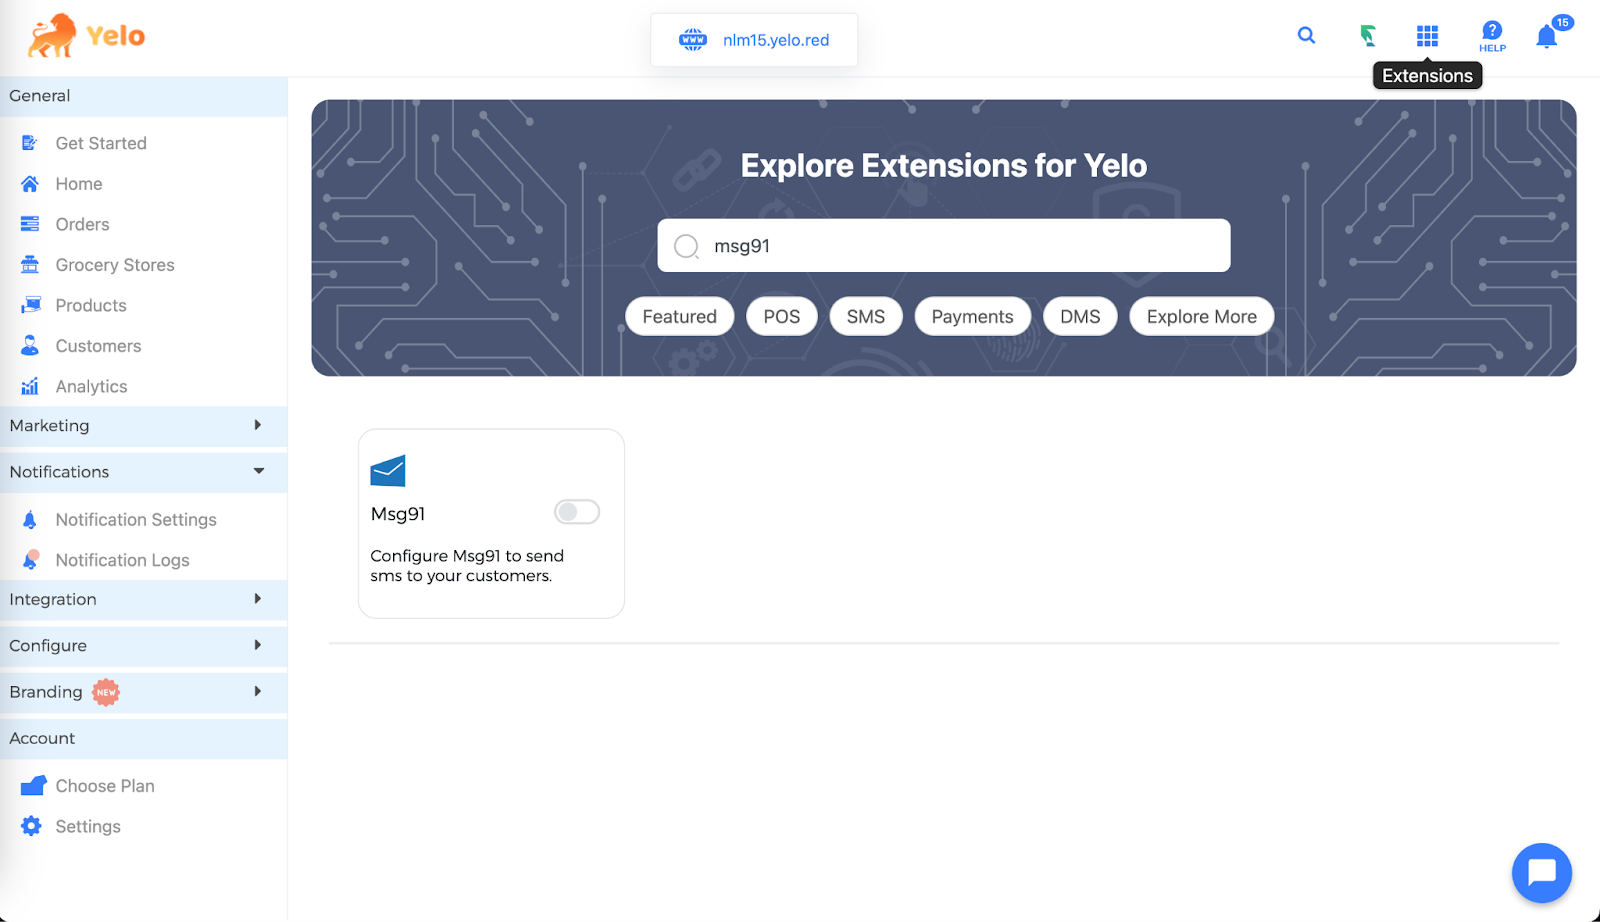Click the Explore More filter

coord(1202,316)
